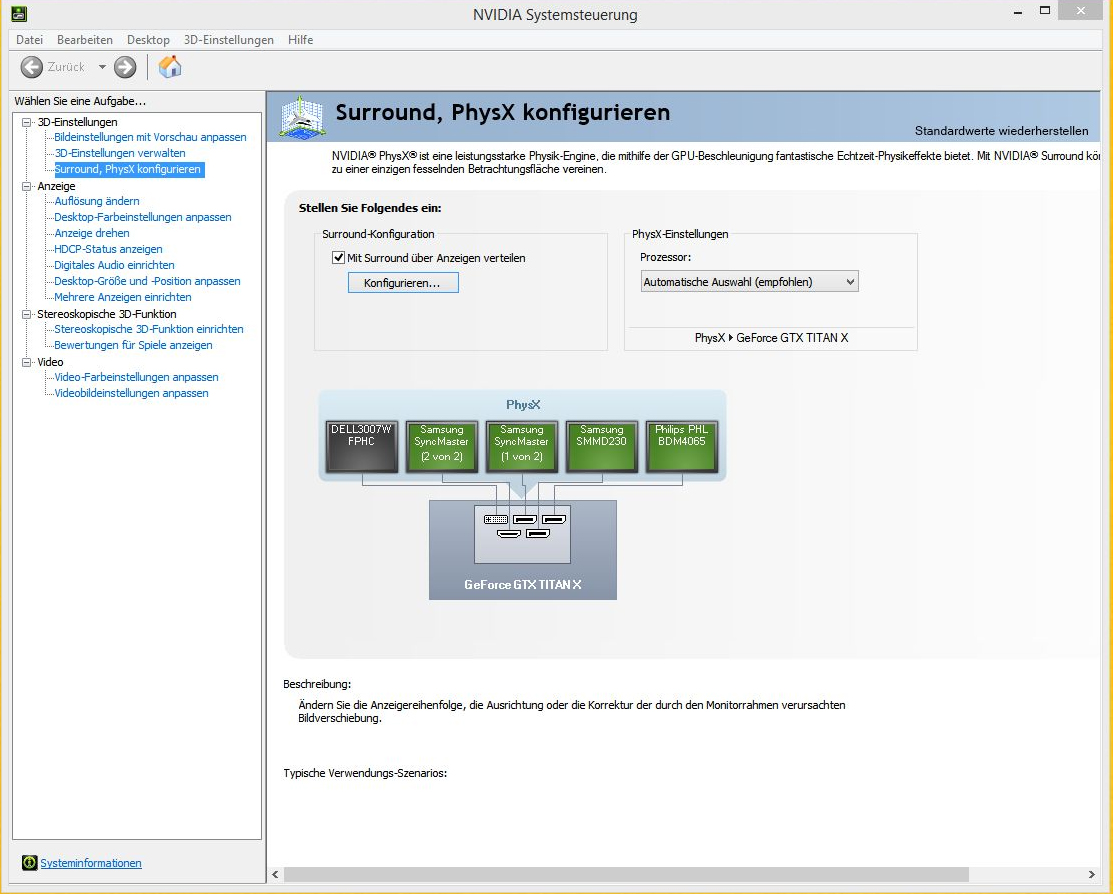
Task: Open the Desktop menu
Action: pyautogui.click(x=148, y=40)
